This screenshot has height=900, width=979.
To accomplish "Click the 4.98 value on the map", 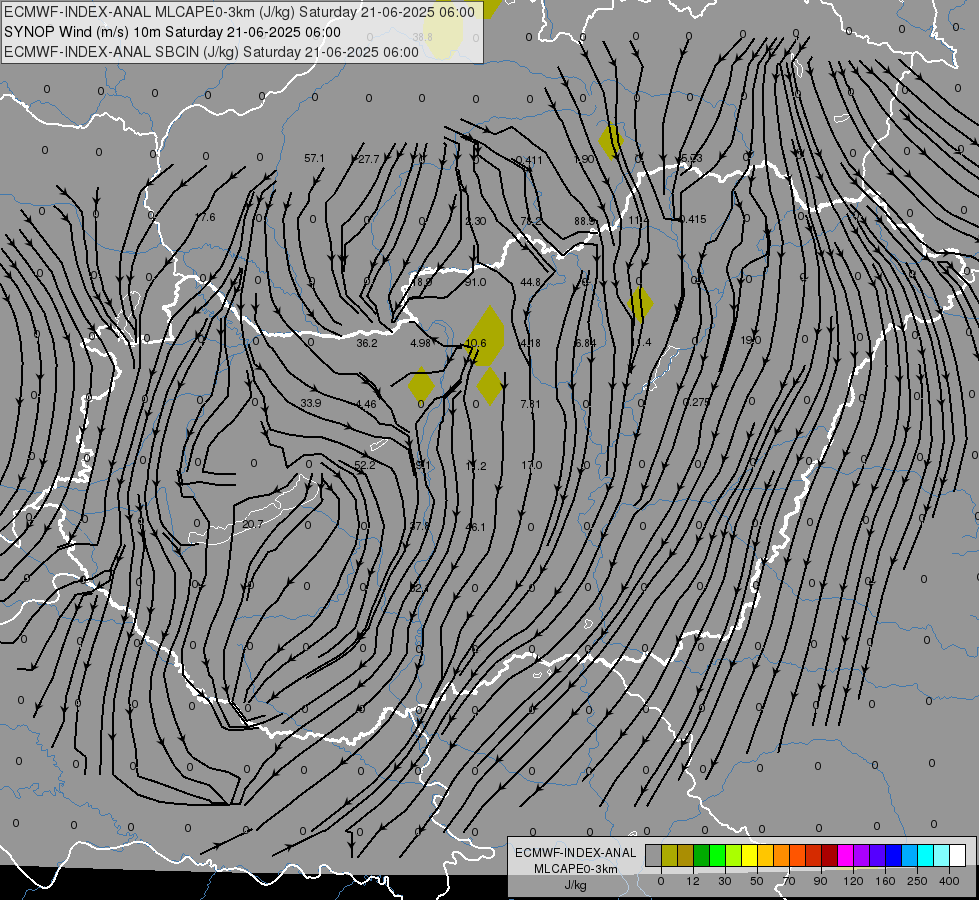I will click(x=420, y=343).
